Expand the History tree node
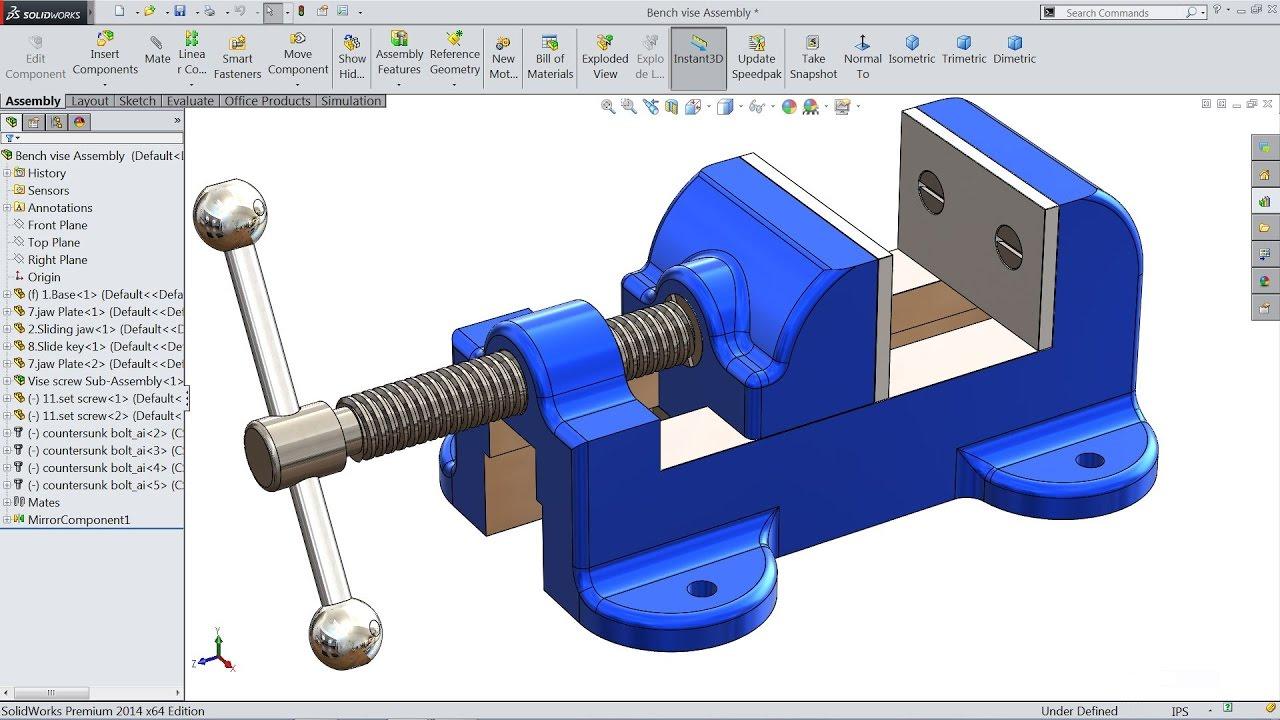This screenshot has width=1280, height=720. point(7,173)
